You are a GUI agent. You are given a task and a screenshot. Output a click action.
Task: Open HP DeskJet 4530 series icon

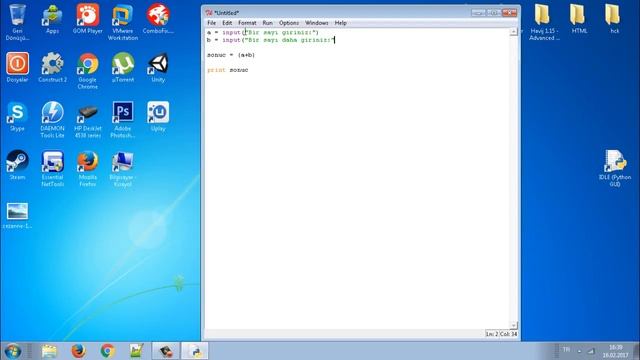(x=87, y=120)
